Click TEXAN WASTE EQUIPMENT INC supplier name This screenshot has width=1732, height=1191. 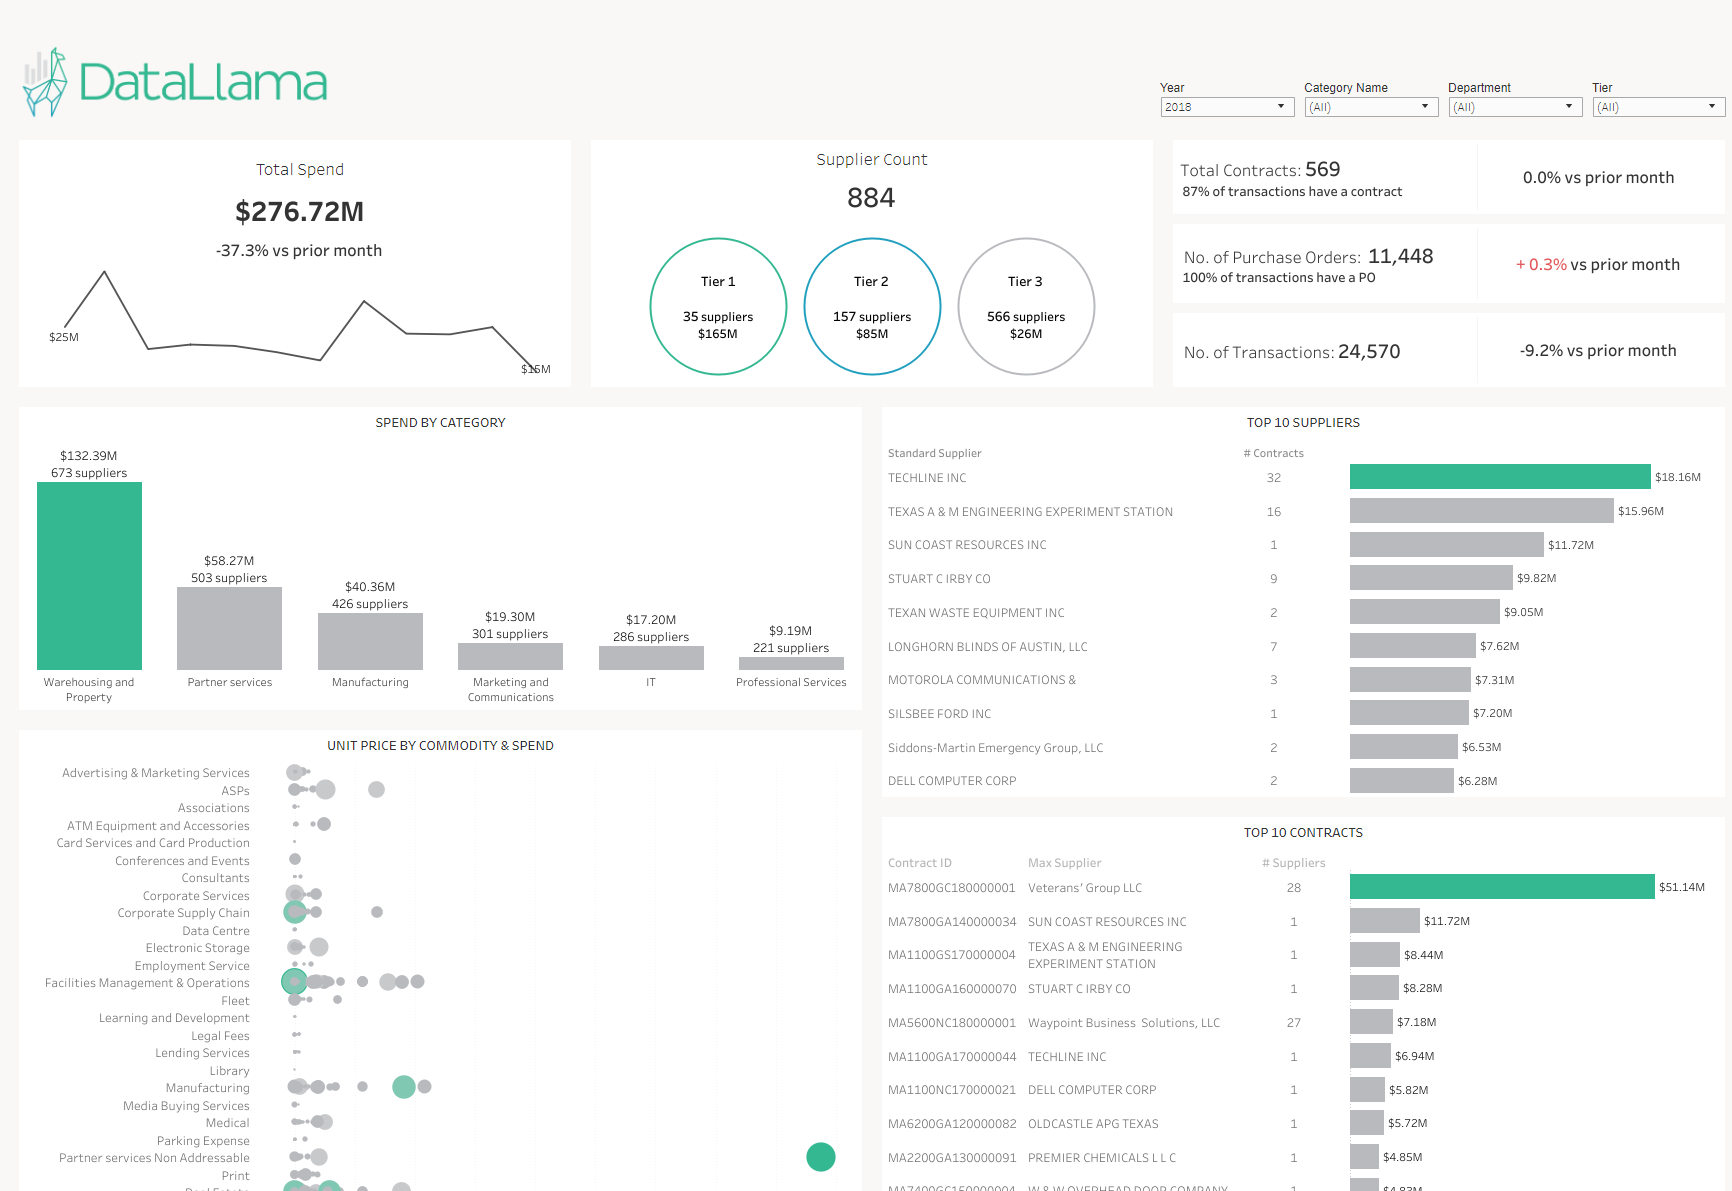(x=976, y=613)
